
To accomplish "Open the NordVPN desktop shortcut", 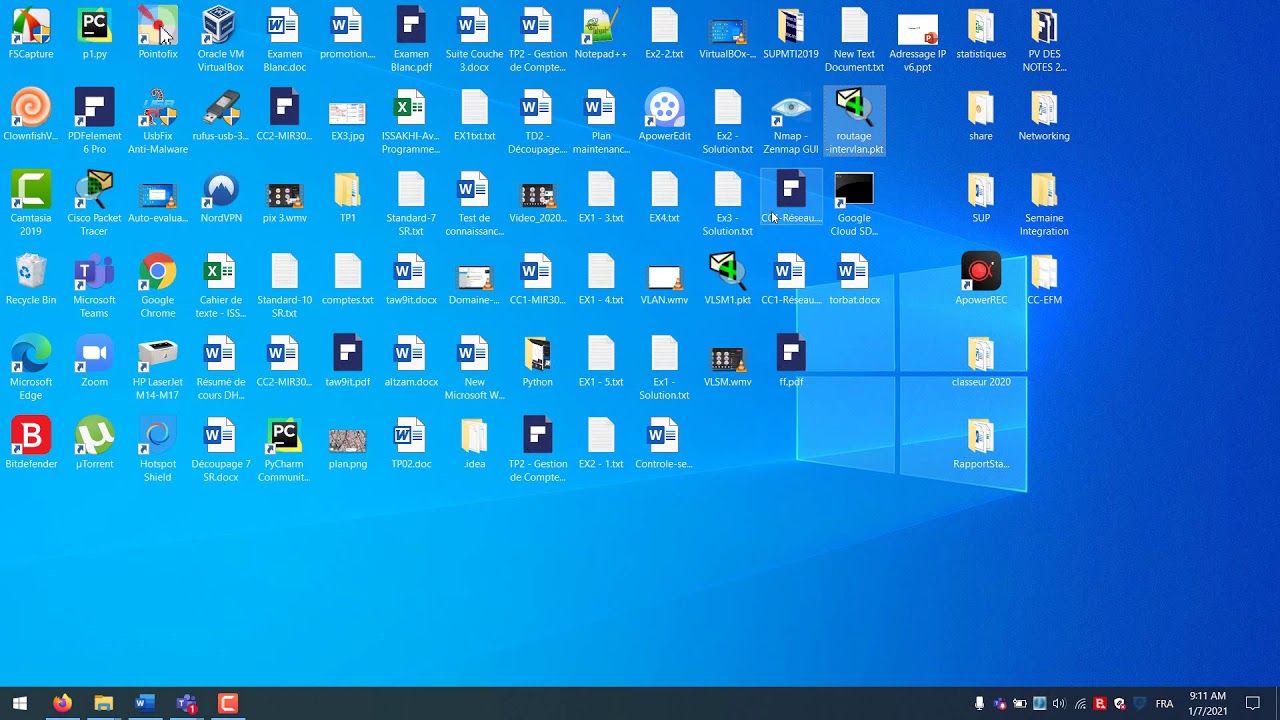I will click(x=220, y=191).
